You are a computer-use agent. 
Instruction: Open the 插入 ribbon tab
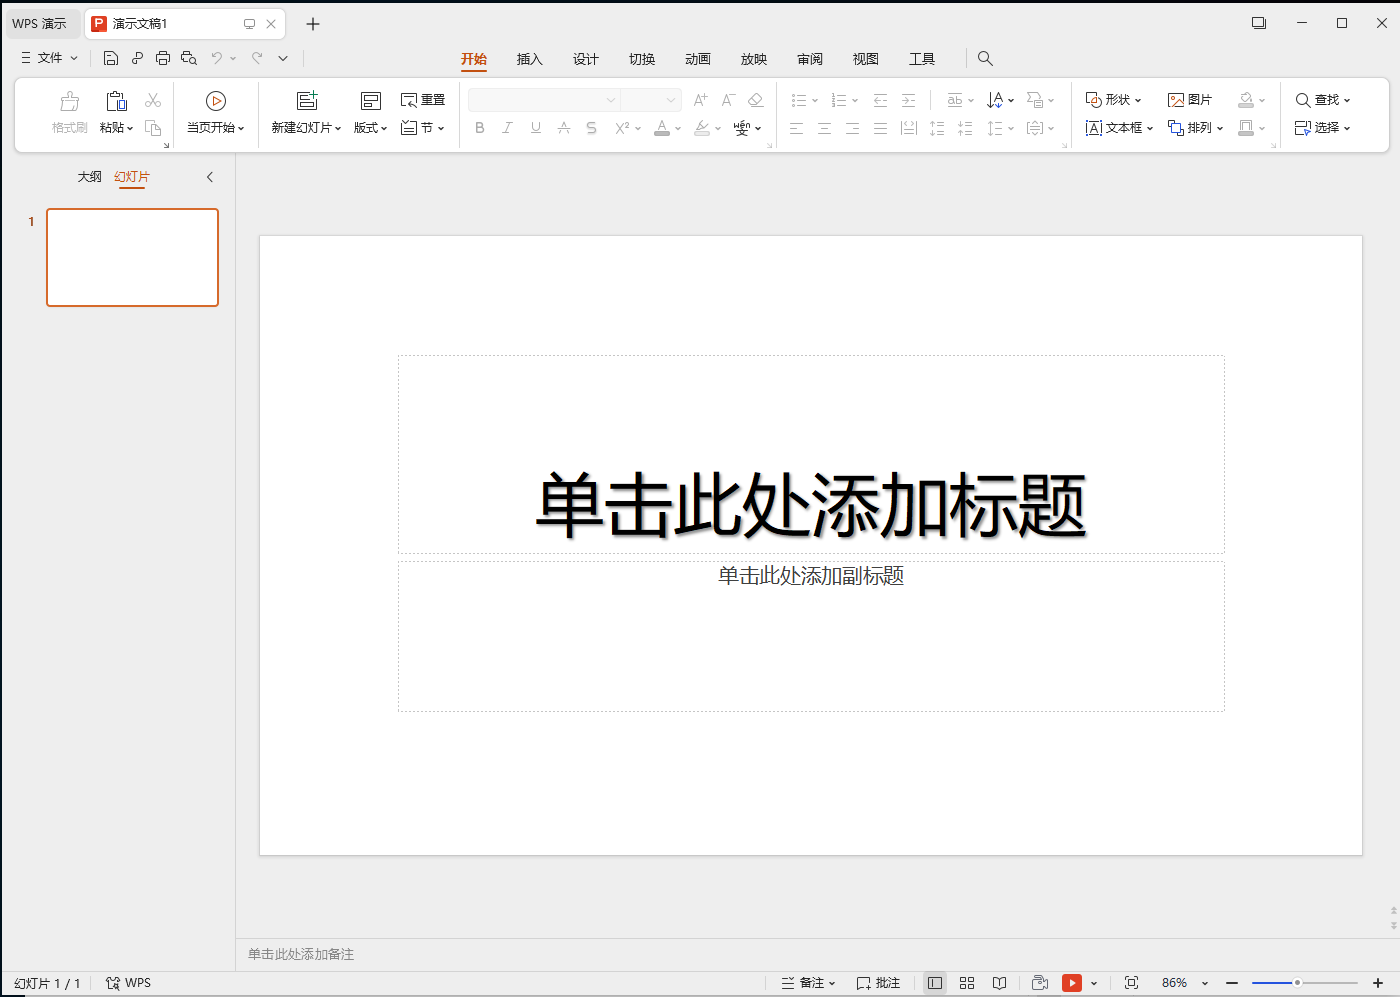529,59
